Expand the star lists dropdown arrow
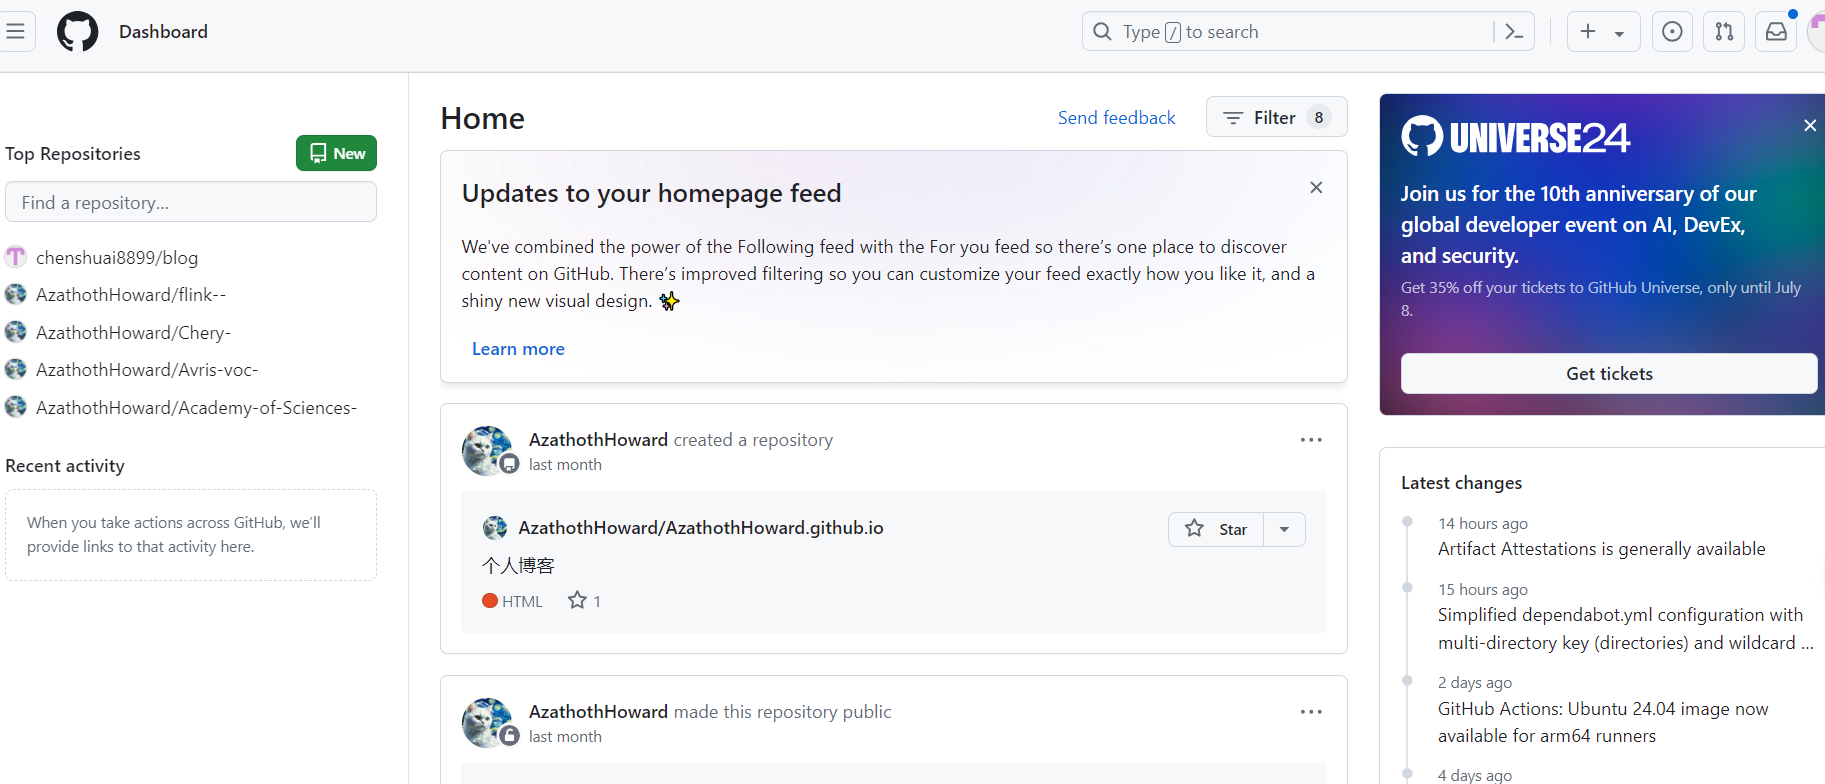 [1285, 529]
